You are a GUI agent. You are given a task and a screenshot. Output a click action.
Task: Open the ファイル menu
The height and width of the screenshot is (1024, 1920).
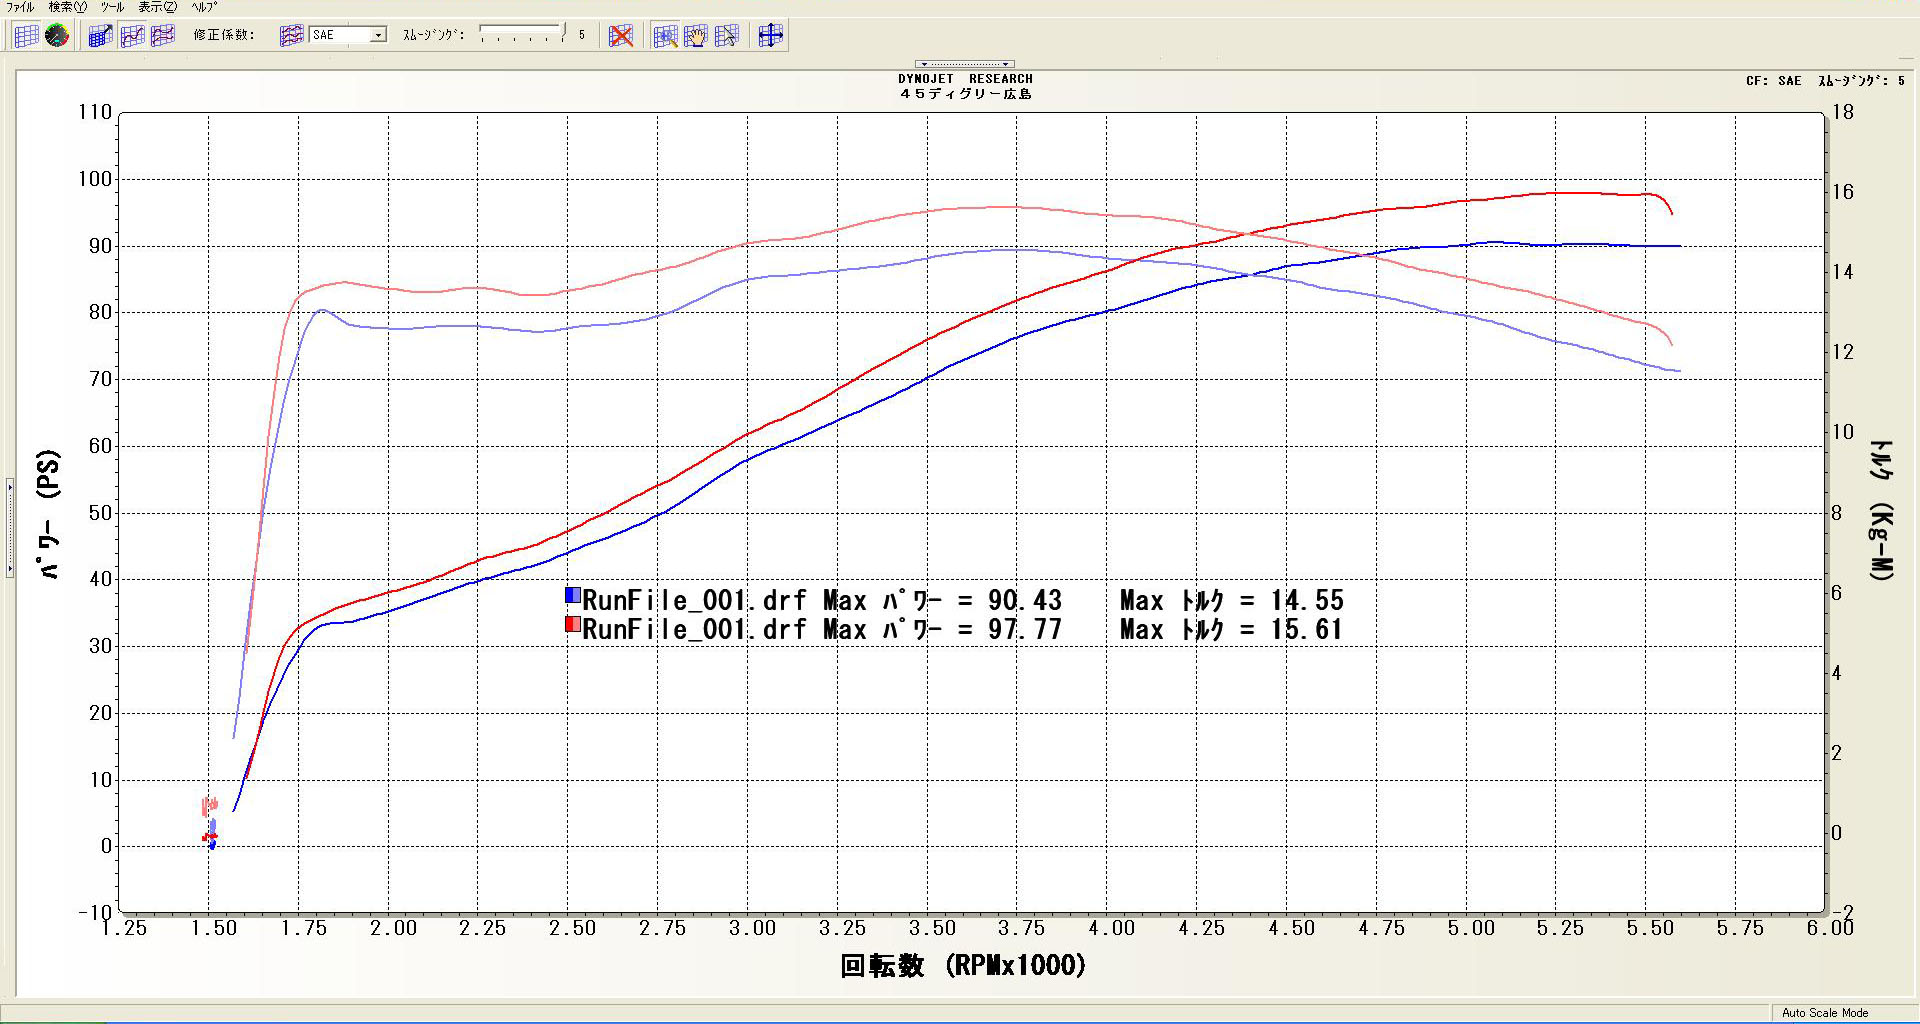pos(20,7)
